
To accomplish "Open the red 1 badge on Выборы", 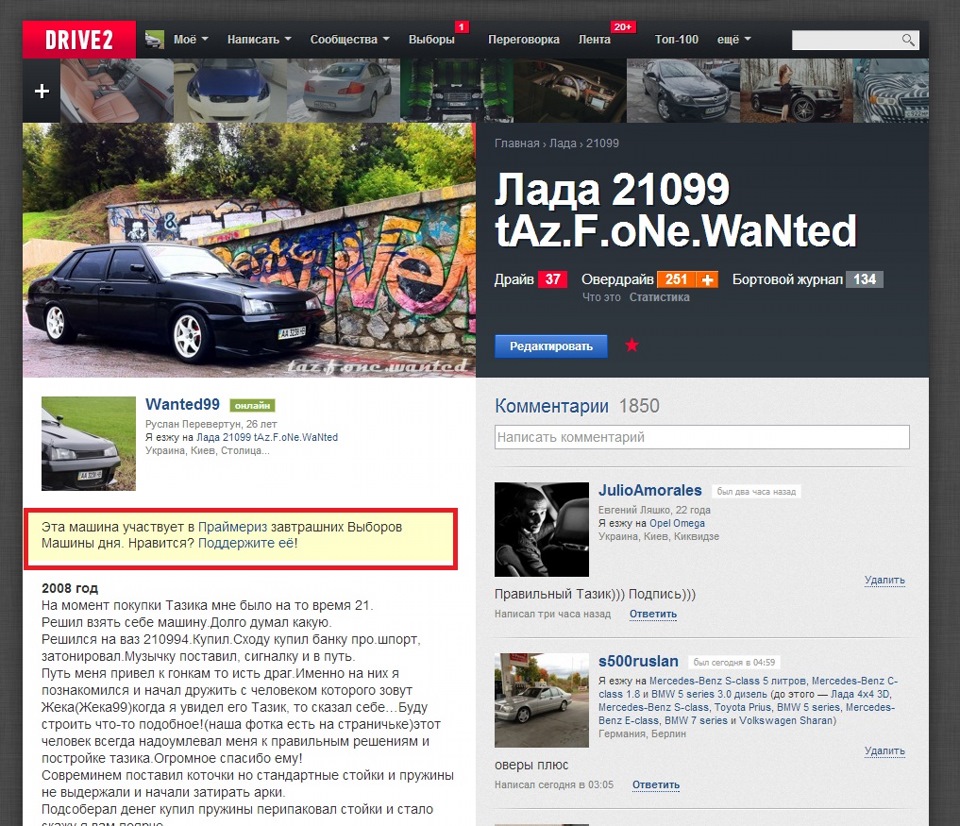I will tap(462, 27).
